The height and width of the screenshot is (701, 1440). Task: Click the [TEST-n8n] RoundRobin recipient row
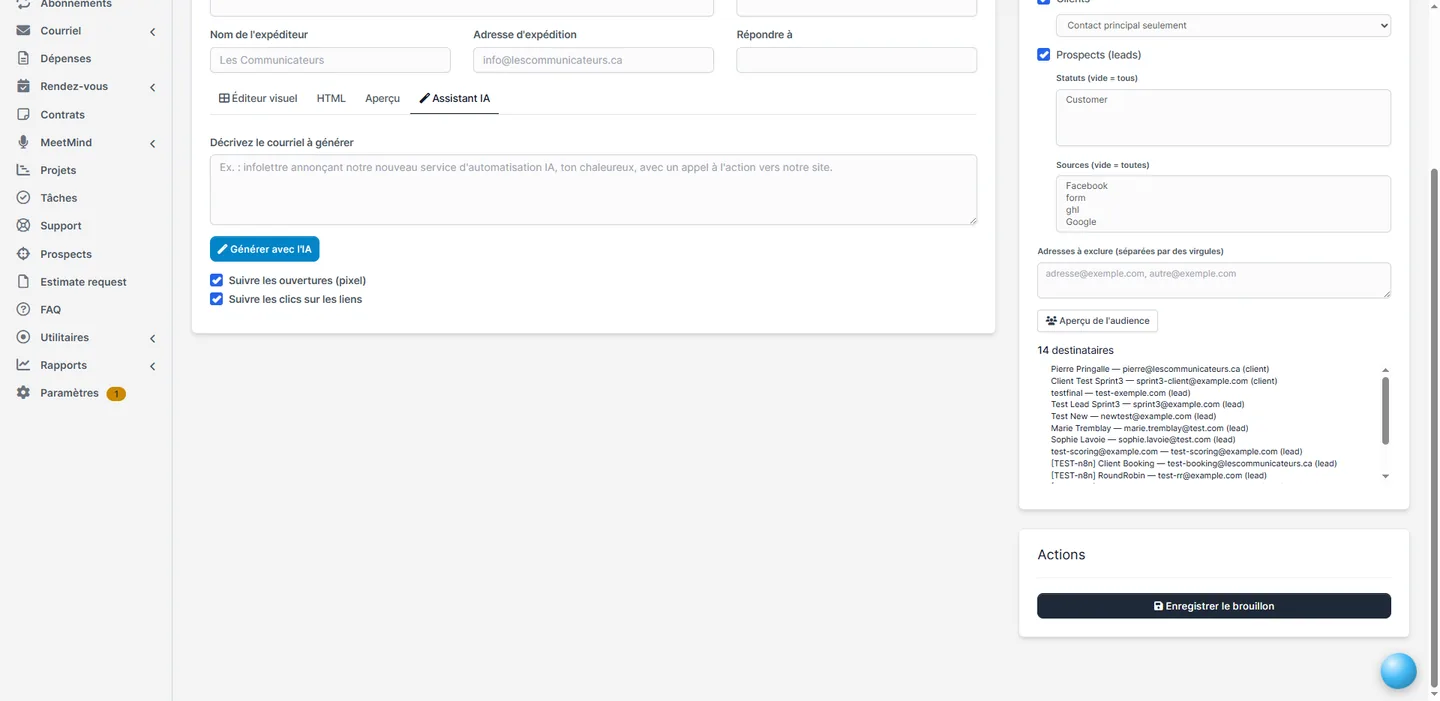tap(1158, 476)
